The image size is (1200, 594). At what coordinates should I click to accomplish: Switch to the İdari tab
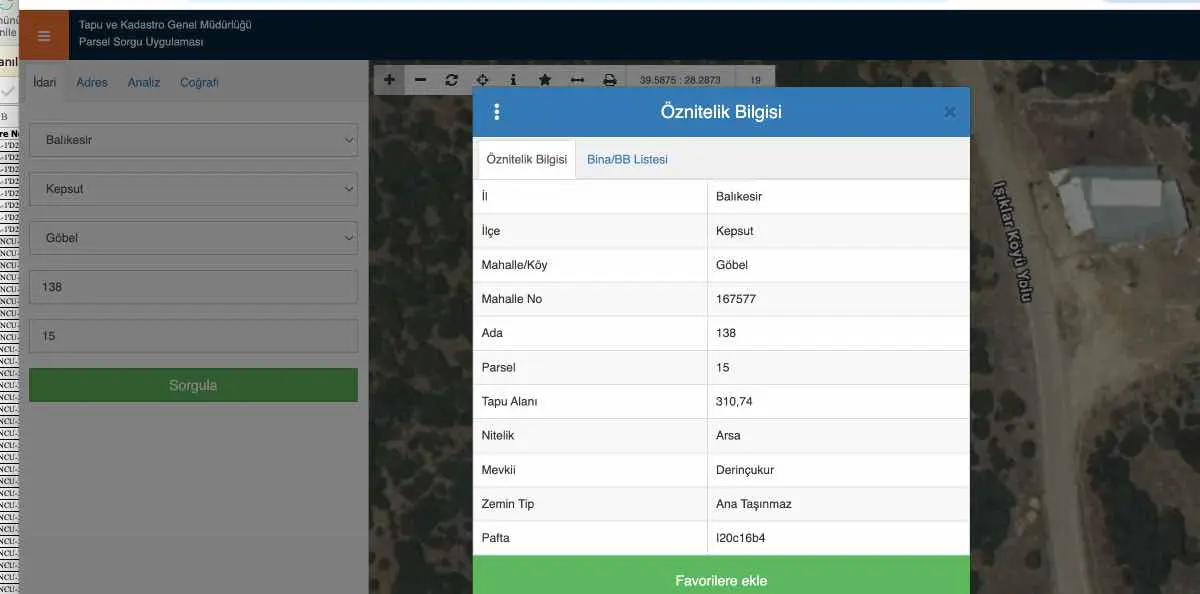(45, 82)
